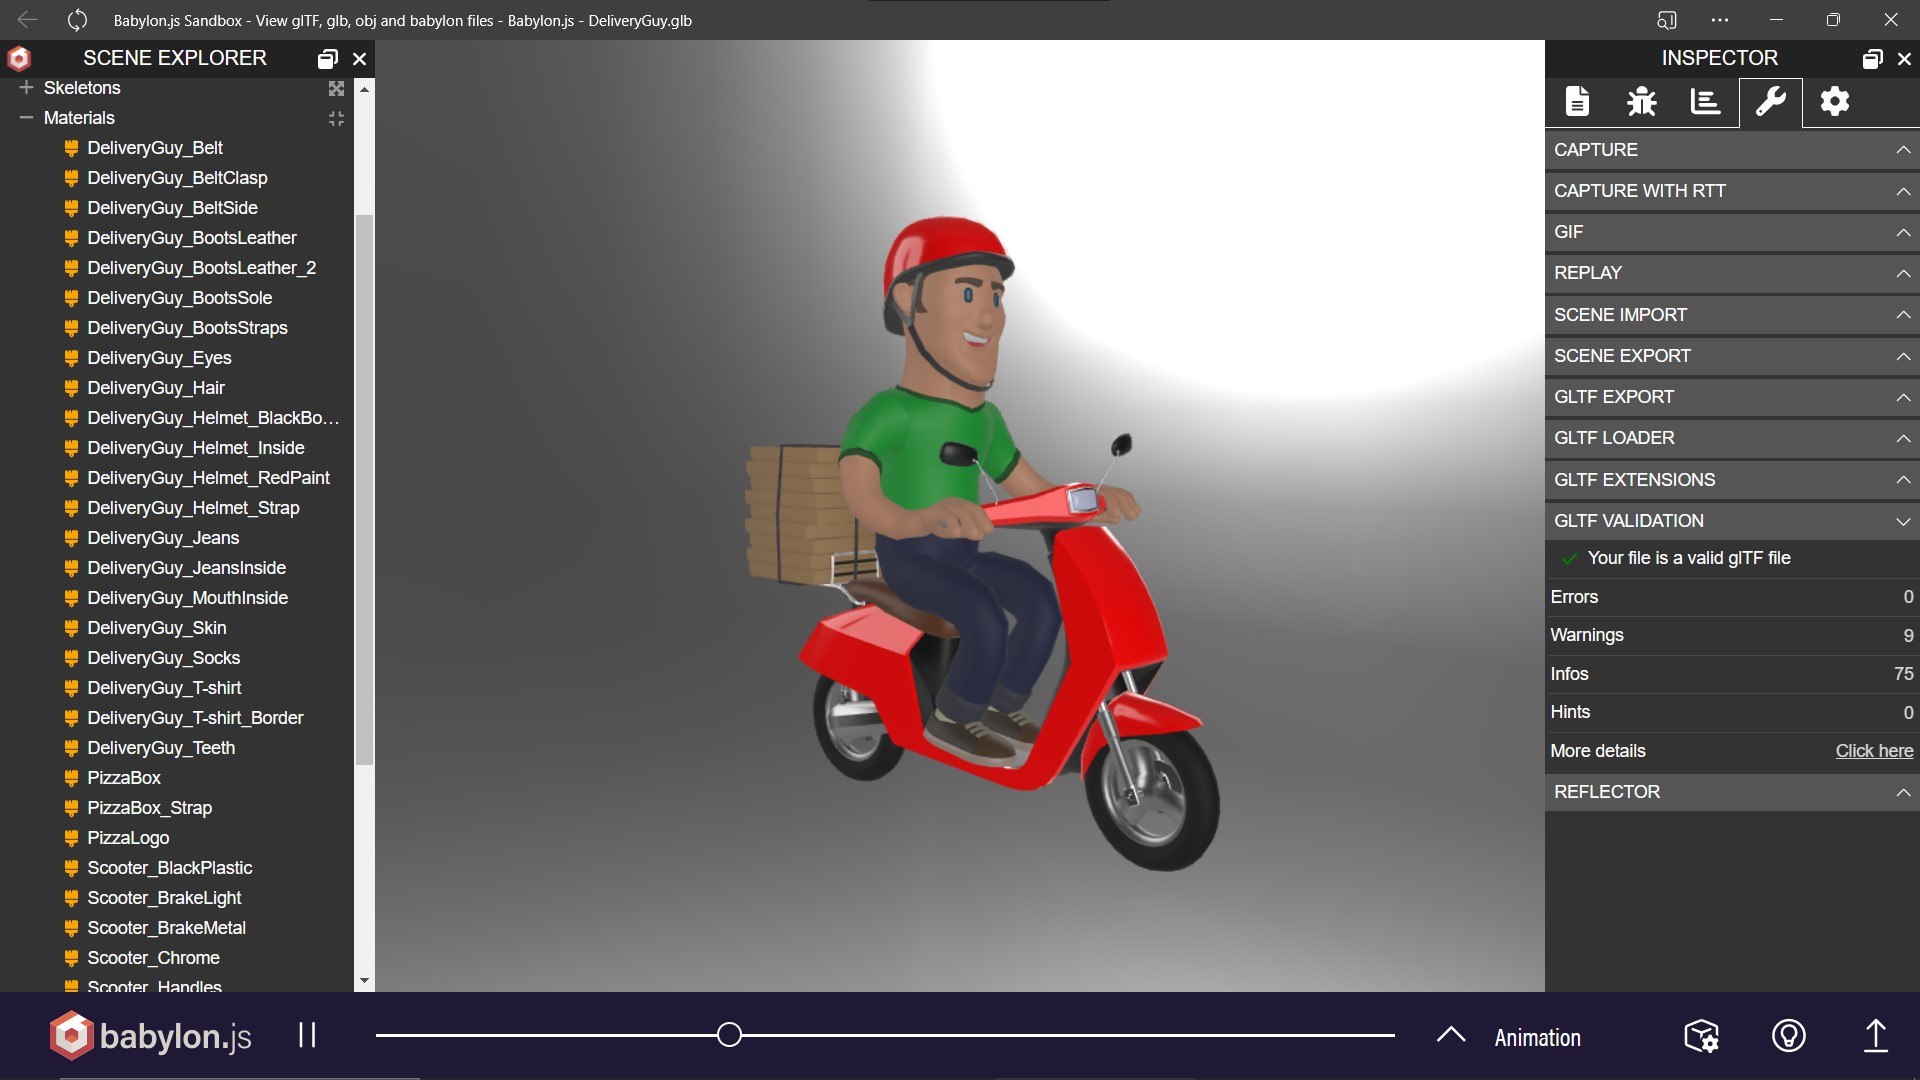The height and width of the screenshot is (1080, 1920).
Task: Click the upload file arrow icon
Action: (1875, 1036)
